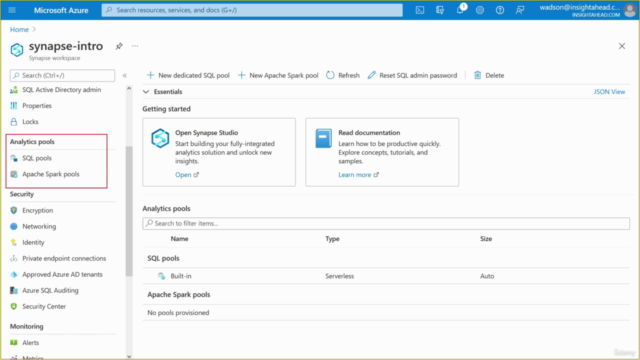Open Azure SQL Auditing
Viewport: 640px width, 360px height.
50,290
